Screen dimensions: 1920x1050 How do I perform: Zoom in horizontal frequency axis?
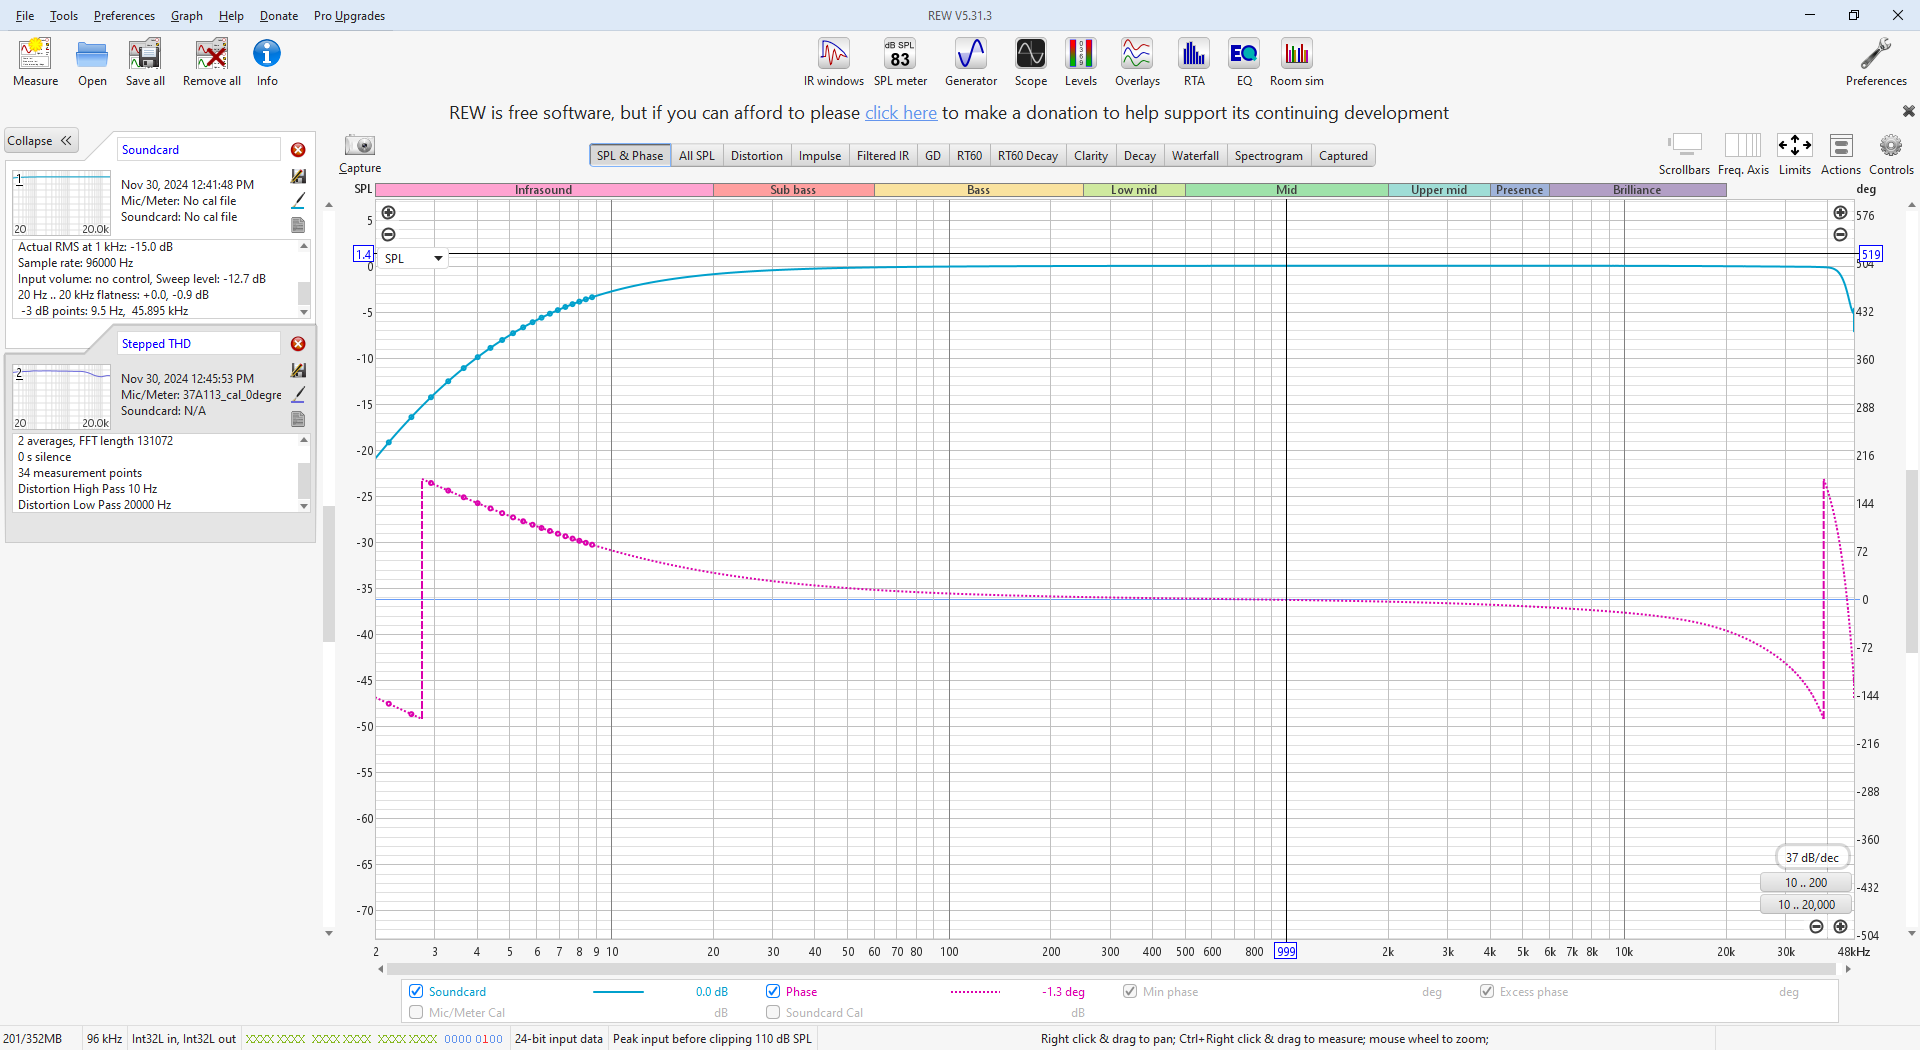[x=1840, y=927]
